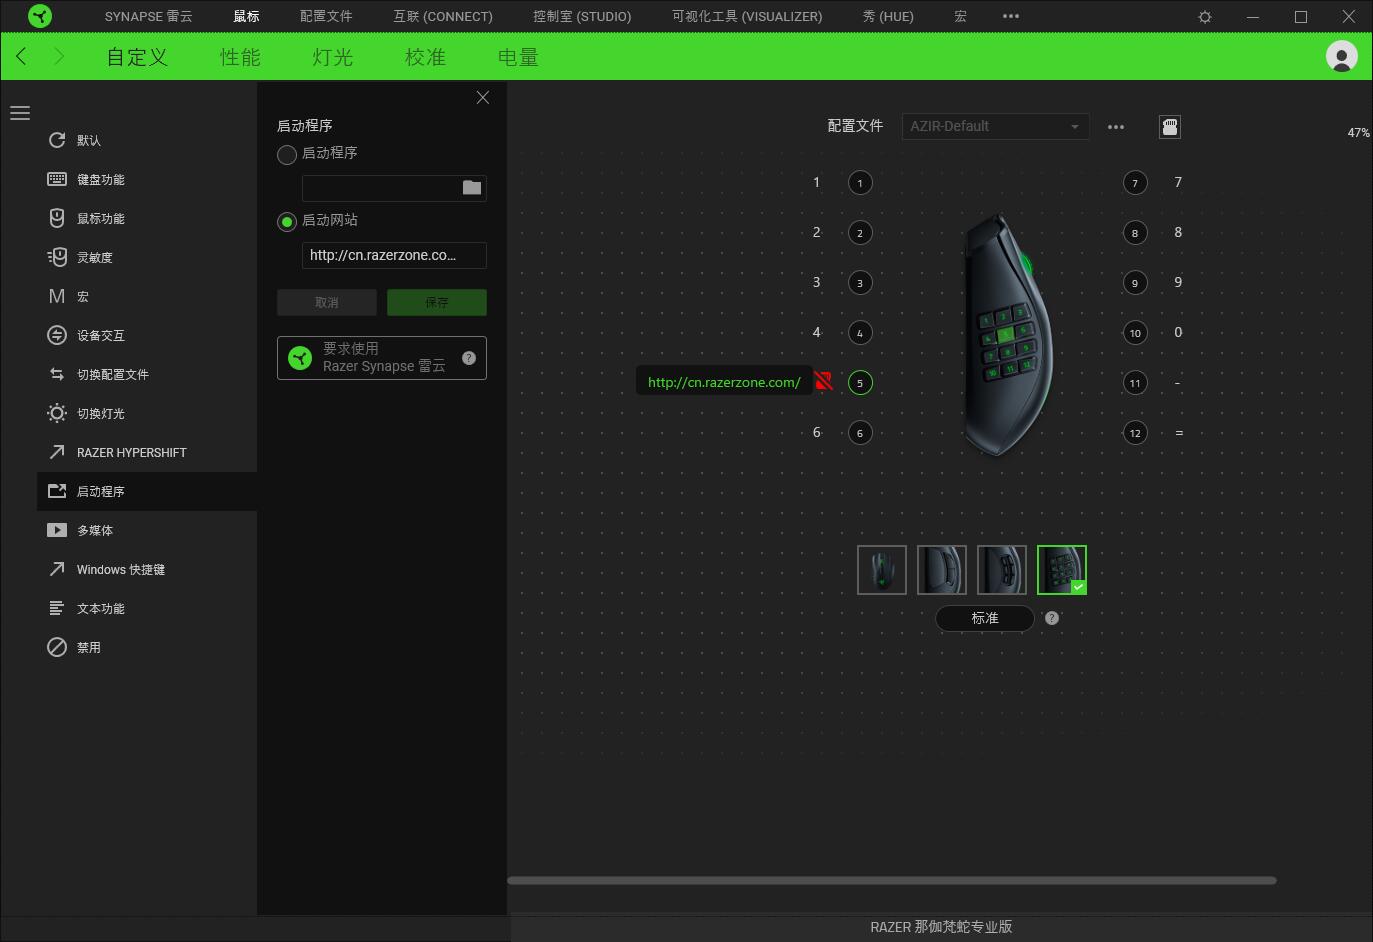The image size is (1373, 942).
Task: Click help icon next to 标准 button
Action: [x=1051, y=618]
